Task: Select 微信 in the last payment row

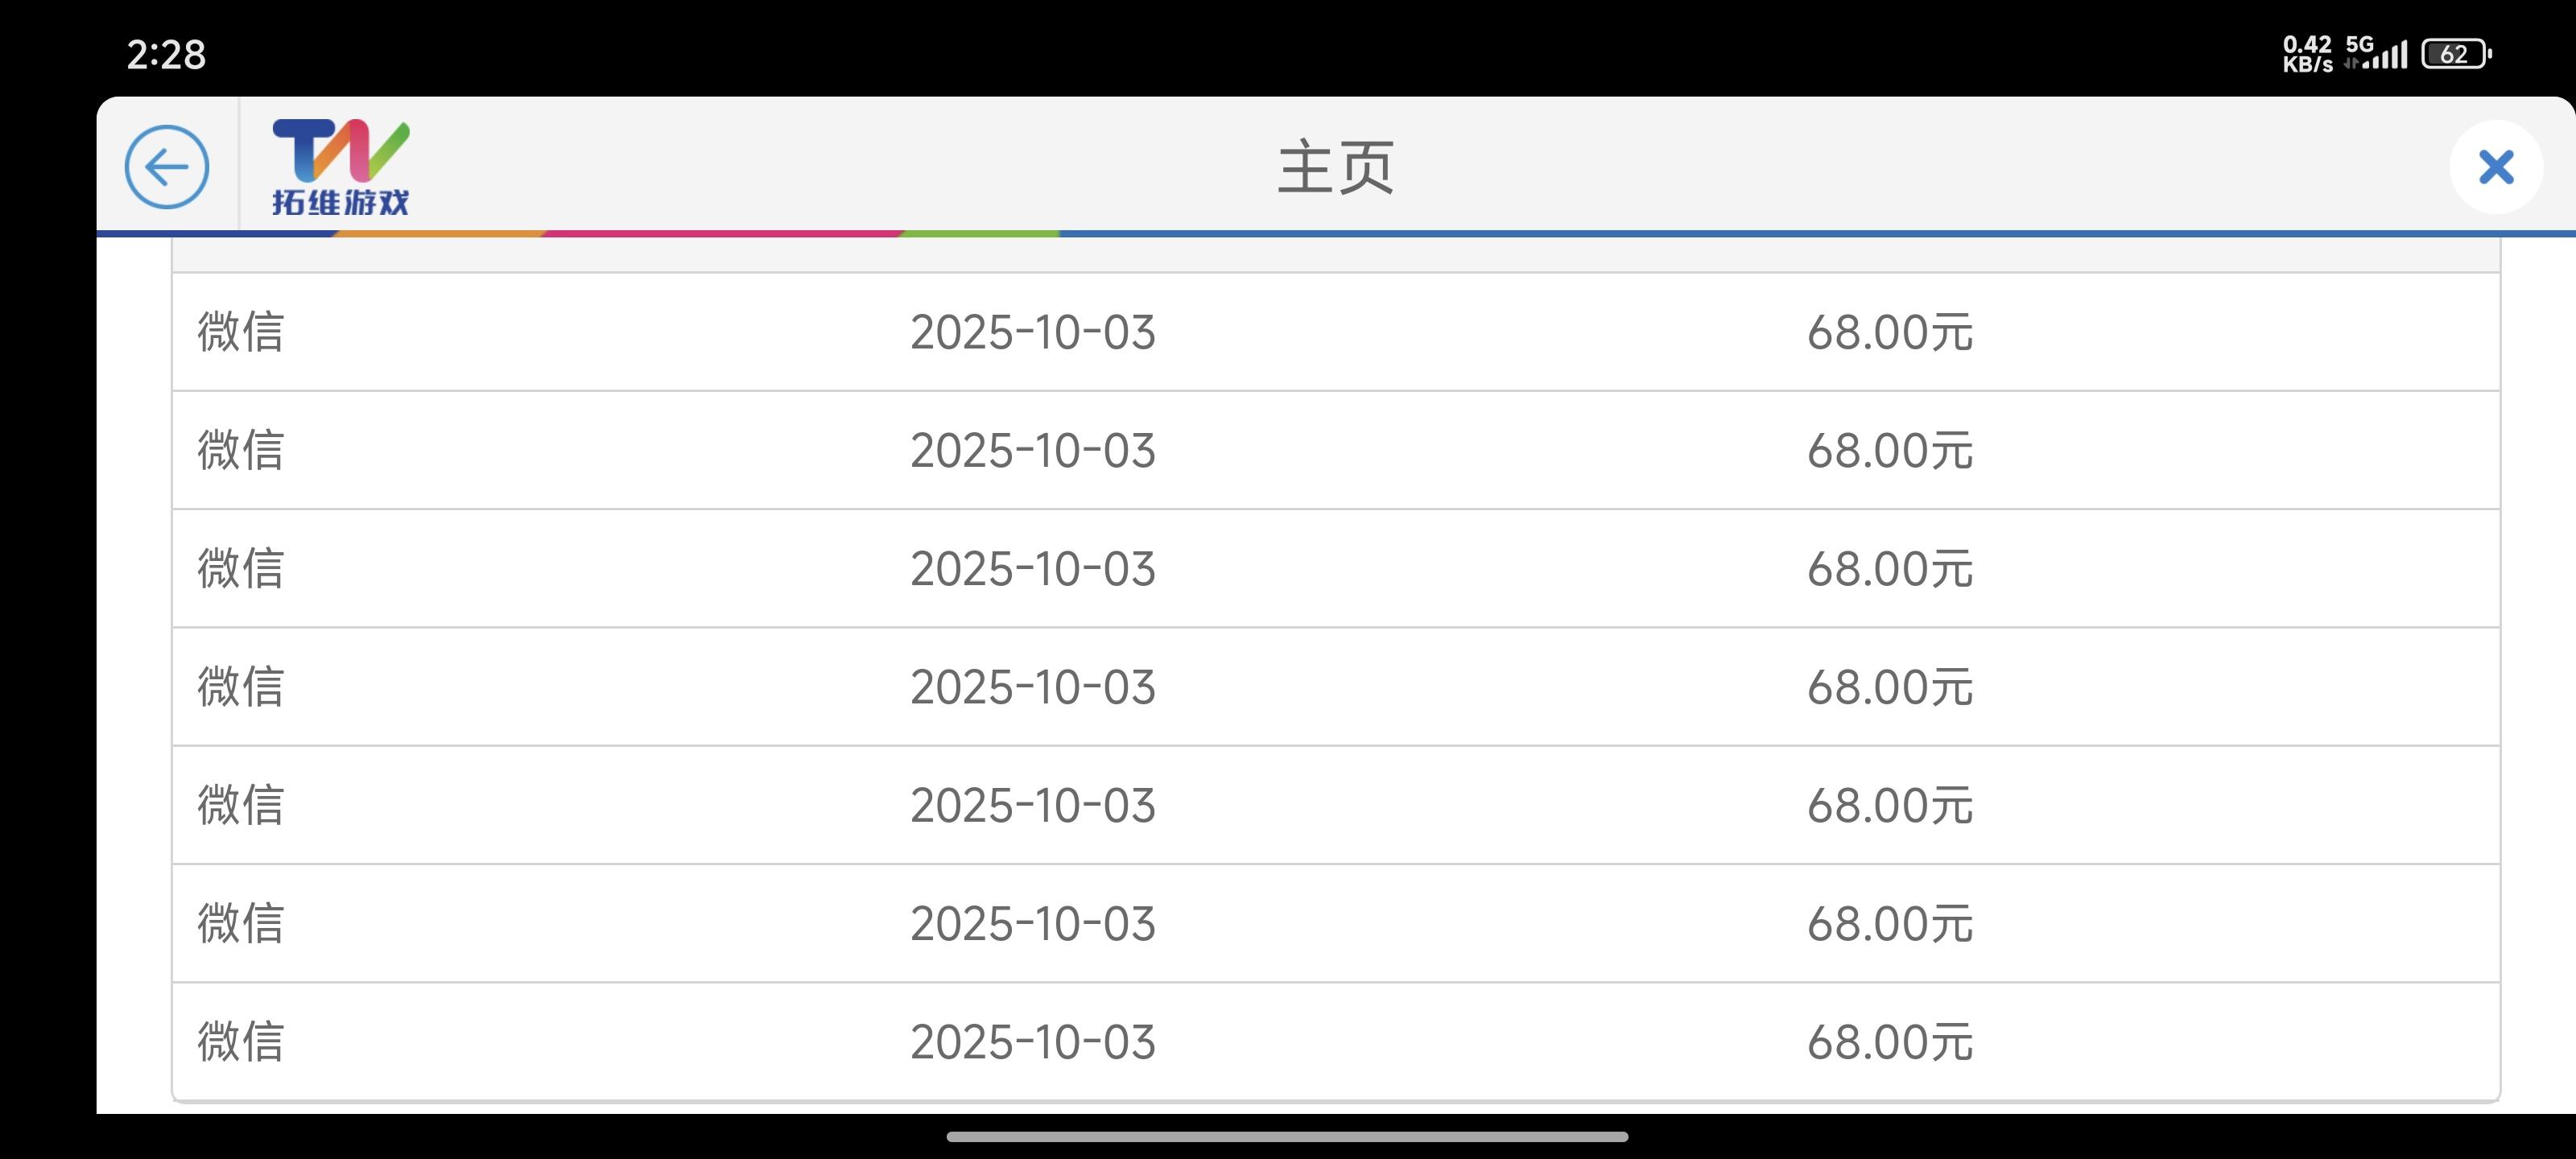Action: pyautogui.click(x=241, y=1041)
